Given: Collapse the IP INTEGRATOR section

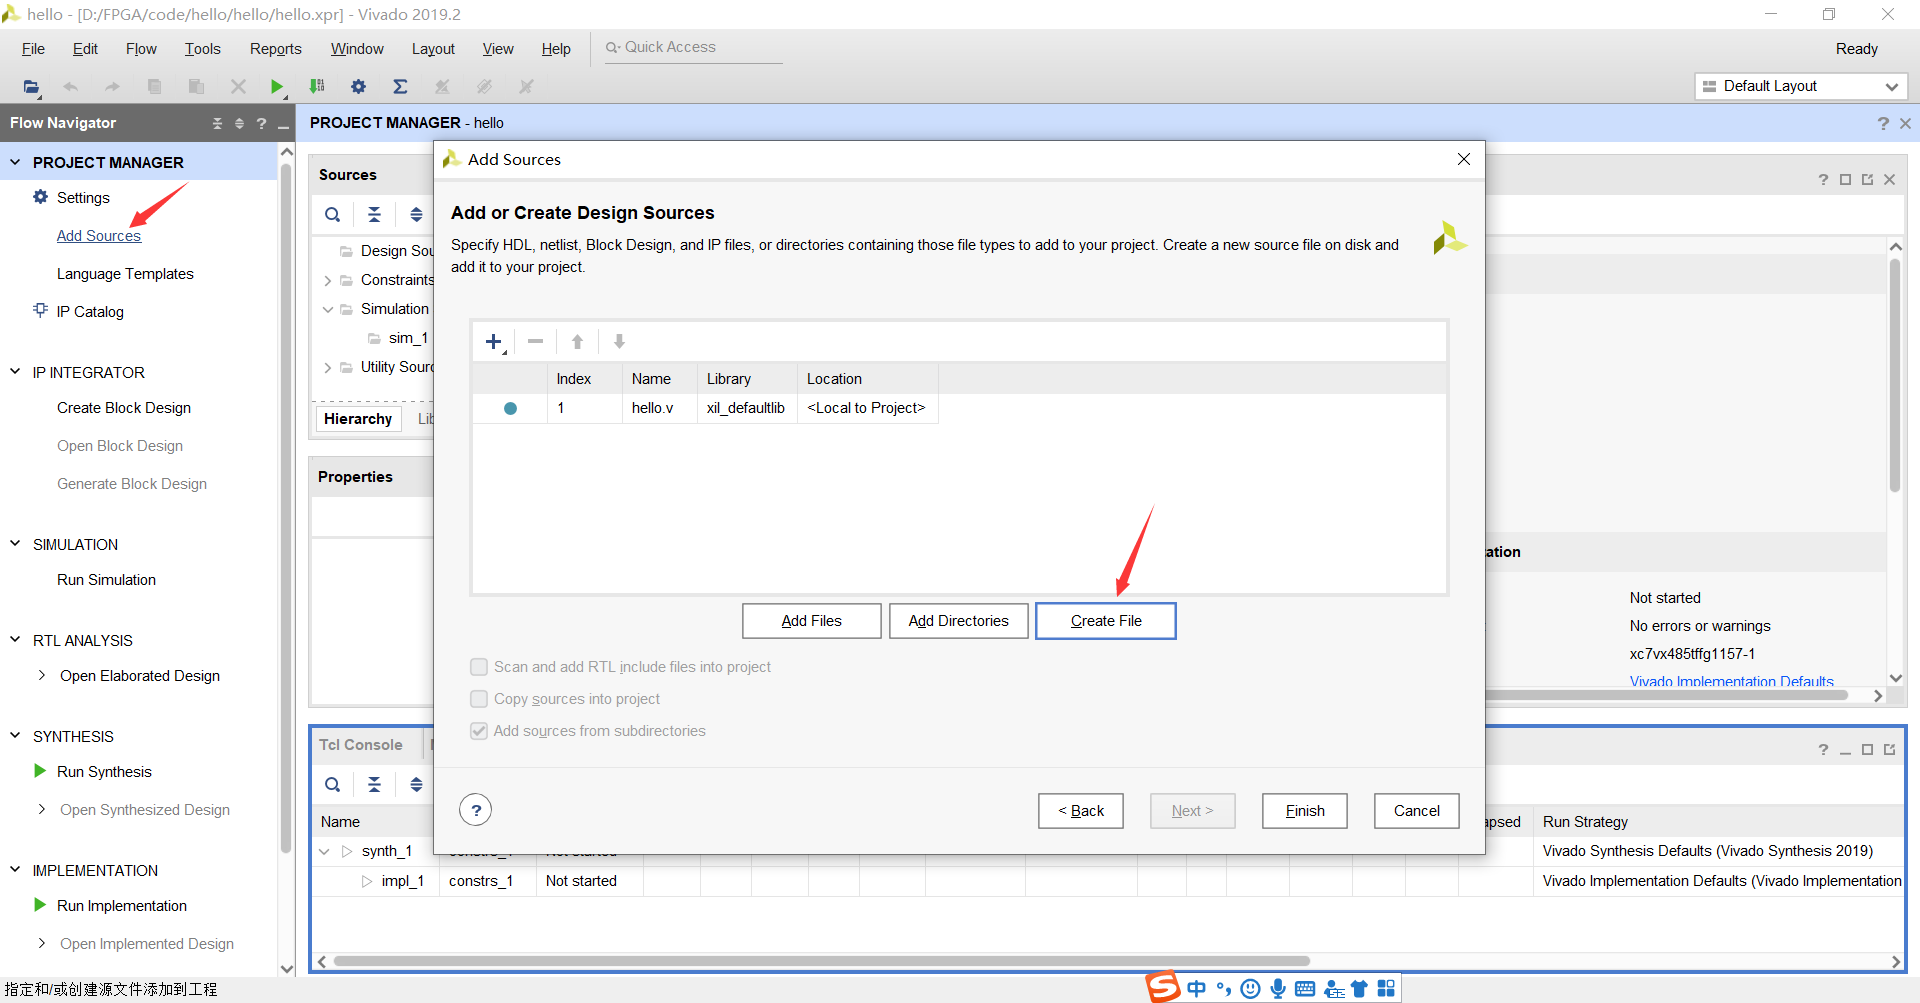Looking at the screenshot, I should (x=15, y=372).
